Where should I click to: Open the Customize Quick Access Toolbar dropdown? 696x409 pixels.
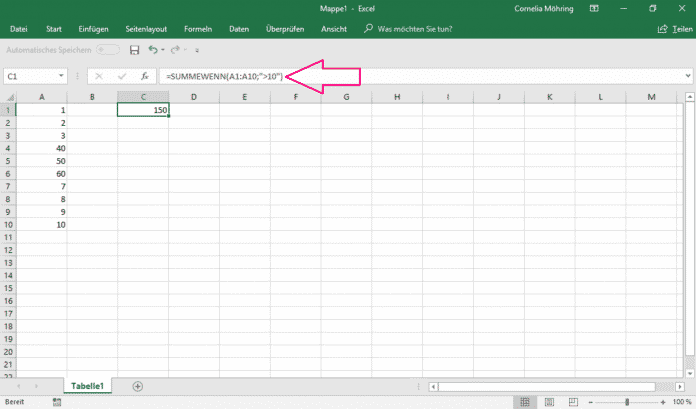click(x=197, y=49)
